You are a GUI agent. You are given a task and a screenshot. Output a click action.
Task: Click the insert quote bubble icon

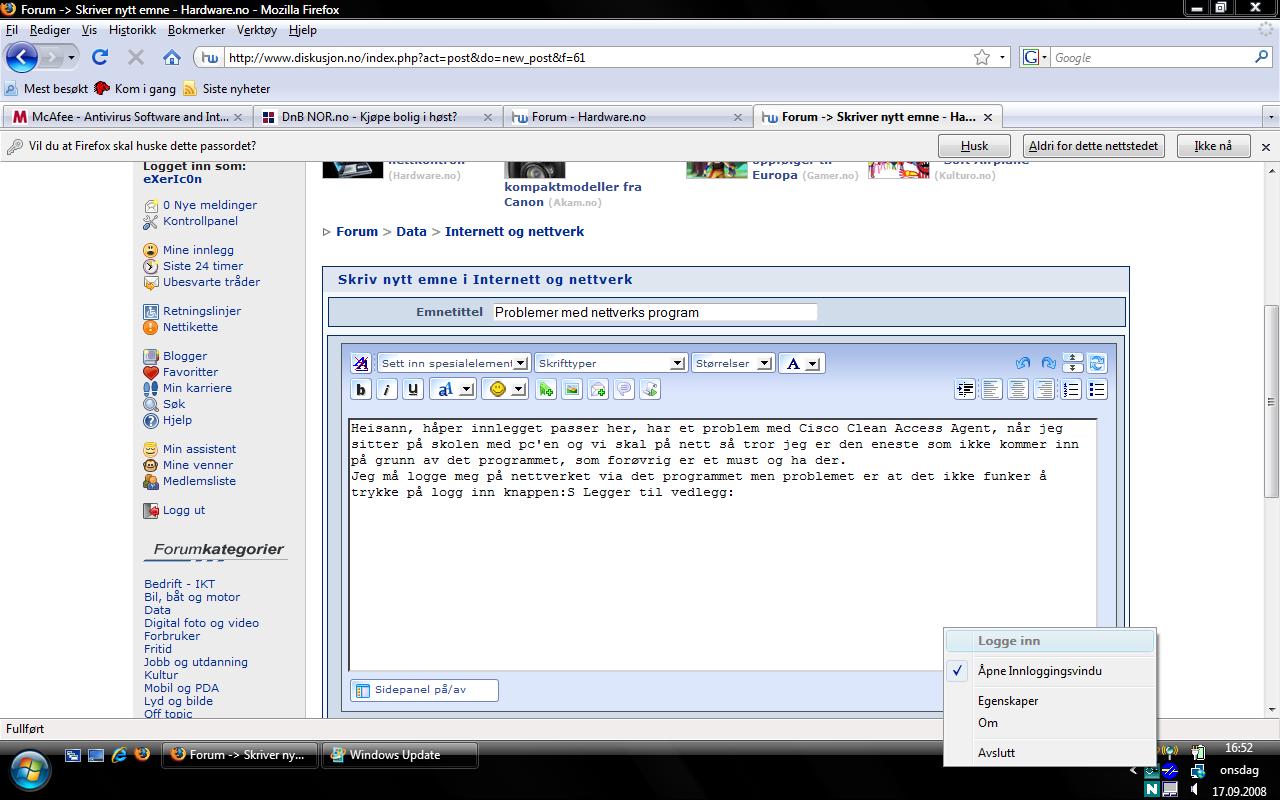click(x=624, y=390)
